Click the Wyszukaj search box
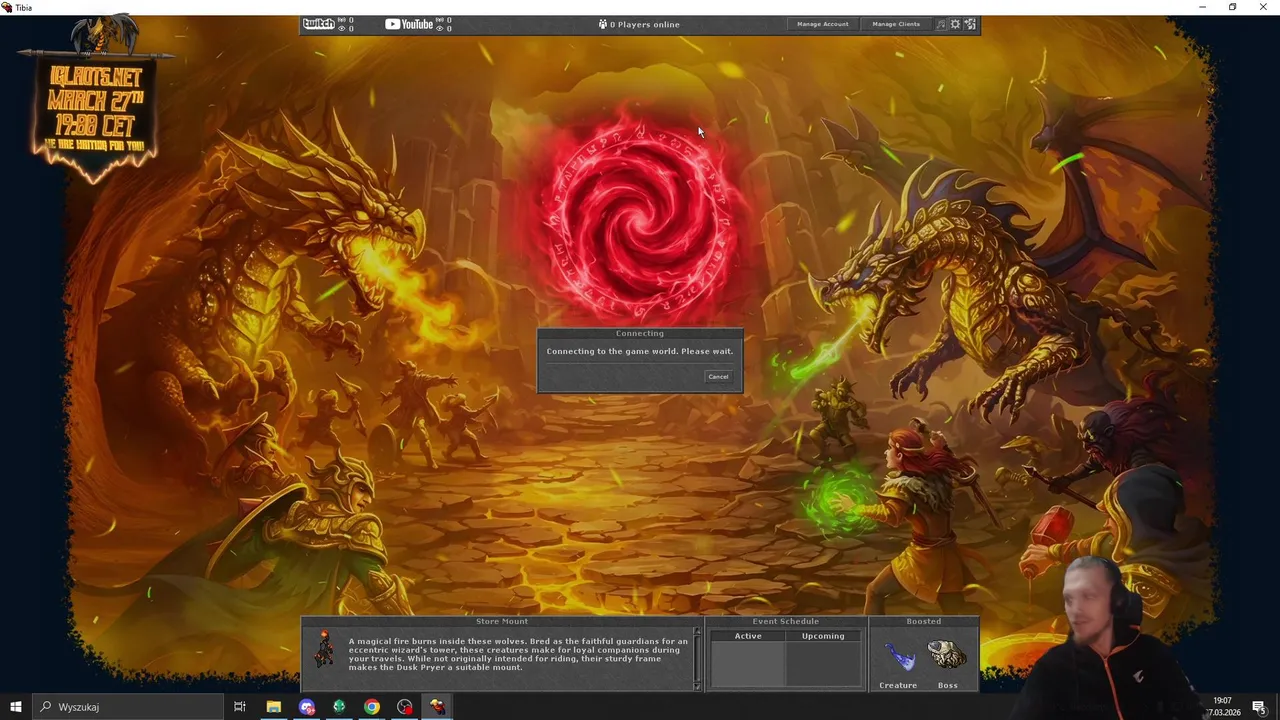 tap(127, 707)
